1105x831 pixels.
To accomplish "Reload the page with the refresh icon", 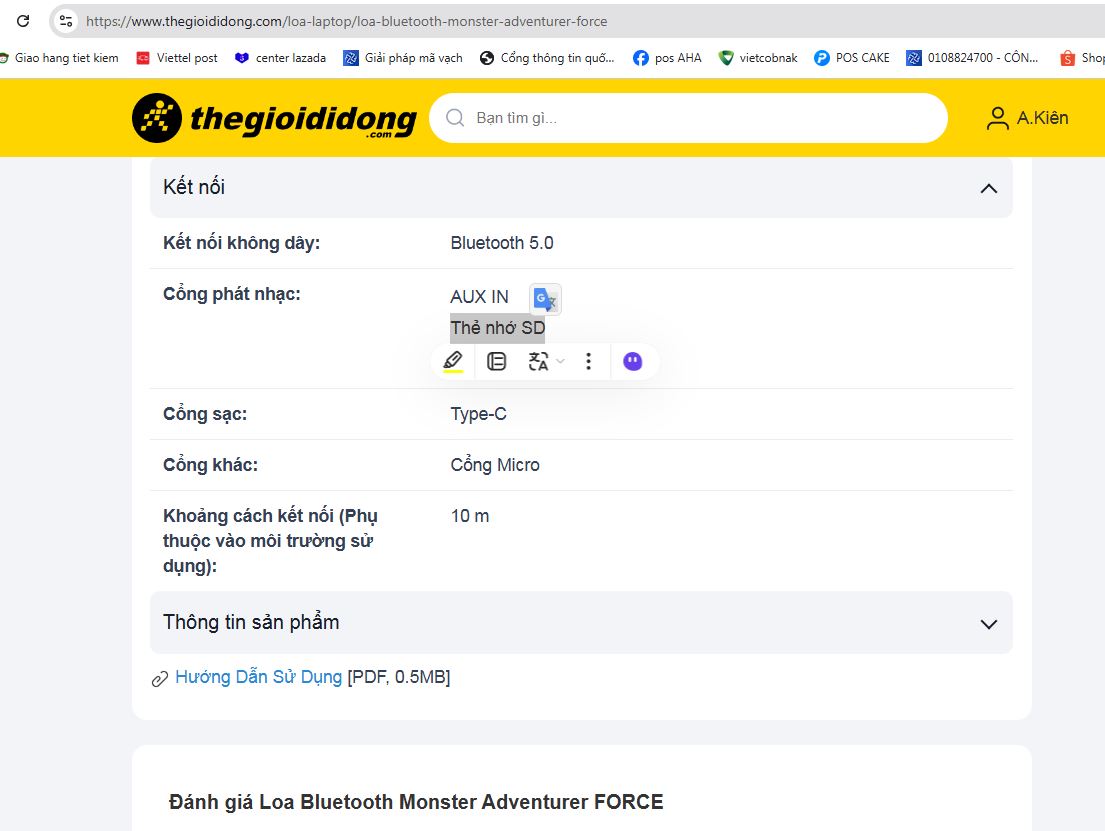I will (23, 21).
